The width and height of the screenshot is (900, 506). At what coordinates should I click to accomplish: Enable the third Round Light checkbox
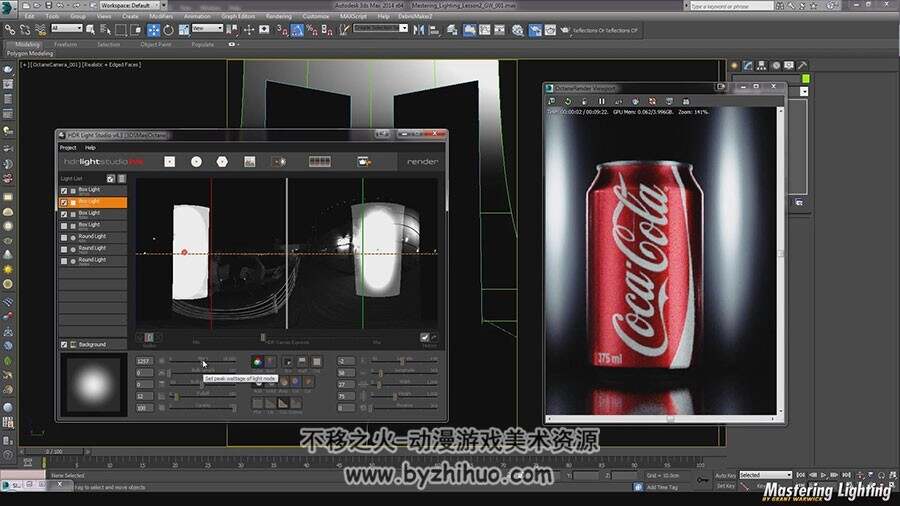[64, 261]
